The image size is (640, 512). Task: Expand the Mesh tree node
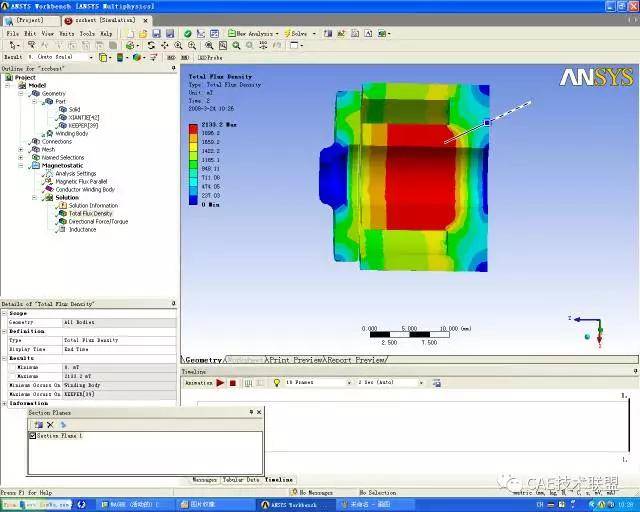(x=21, y=149)
